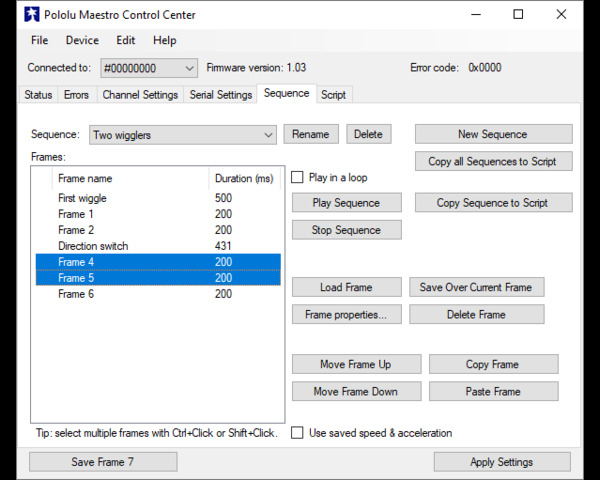Expand the Connected to device dropdown
This screenshot has width=600, height=480.
[149, 68]
